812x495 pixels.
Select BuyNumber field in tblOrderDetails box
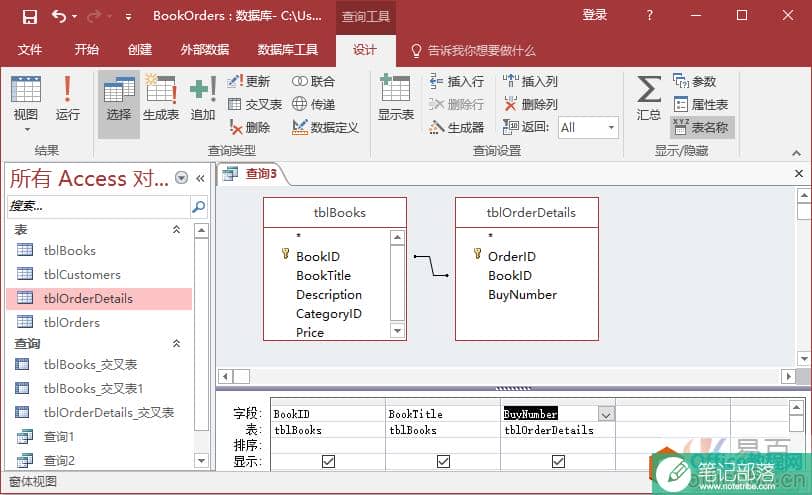(522, 295)
